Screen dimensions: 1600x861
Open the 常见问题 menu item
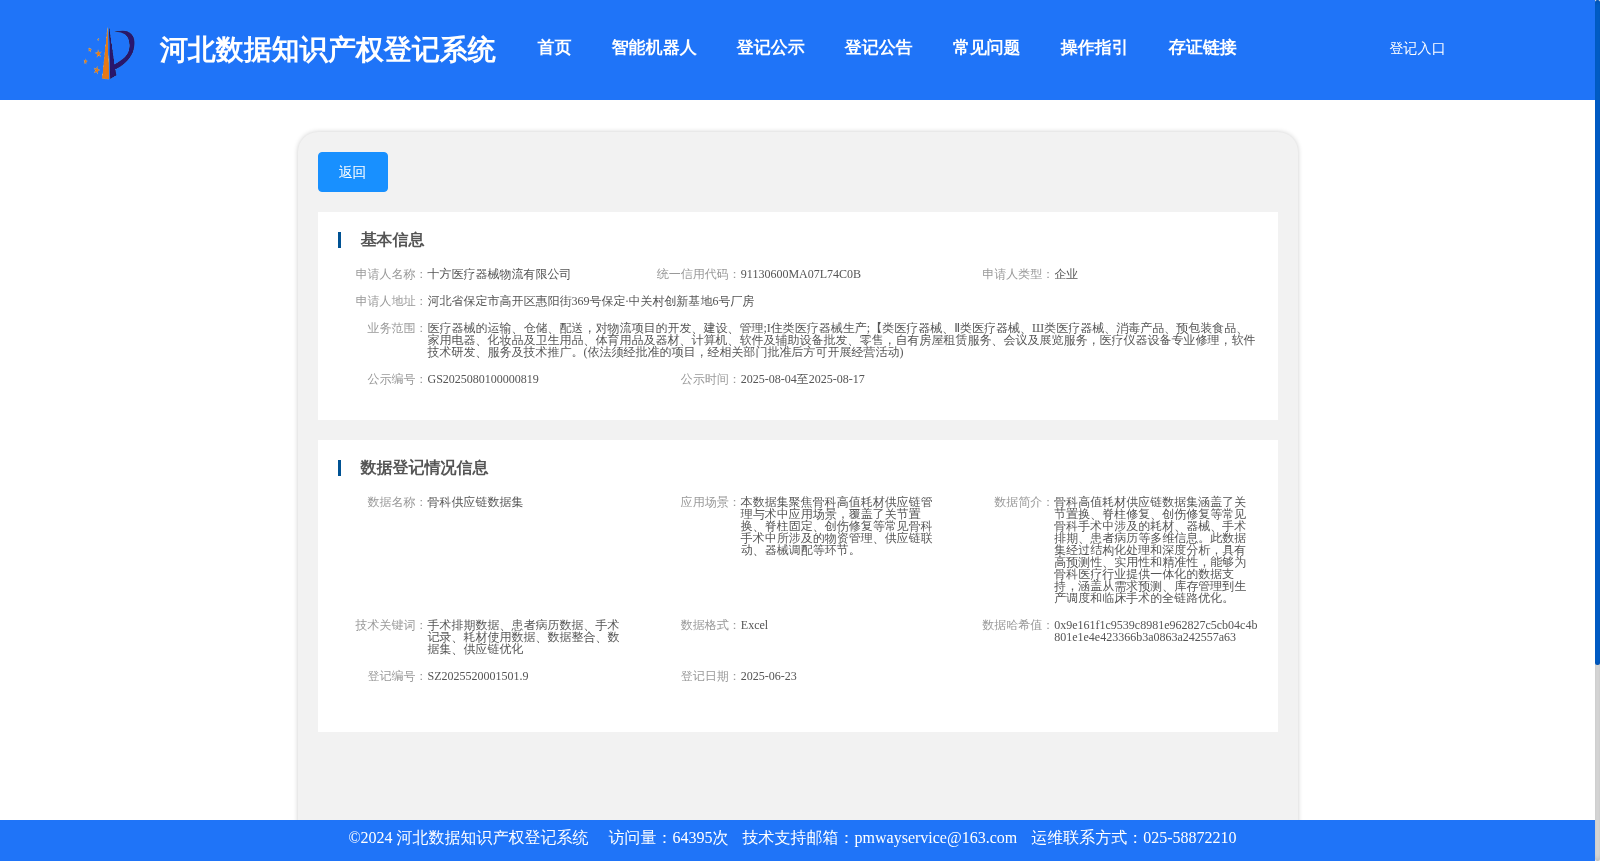(x=986, y=48)
